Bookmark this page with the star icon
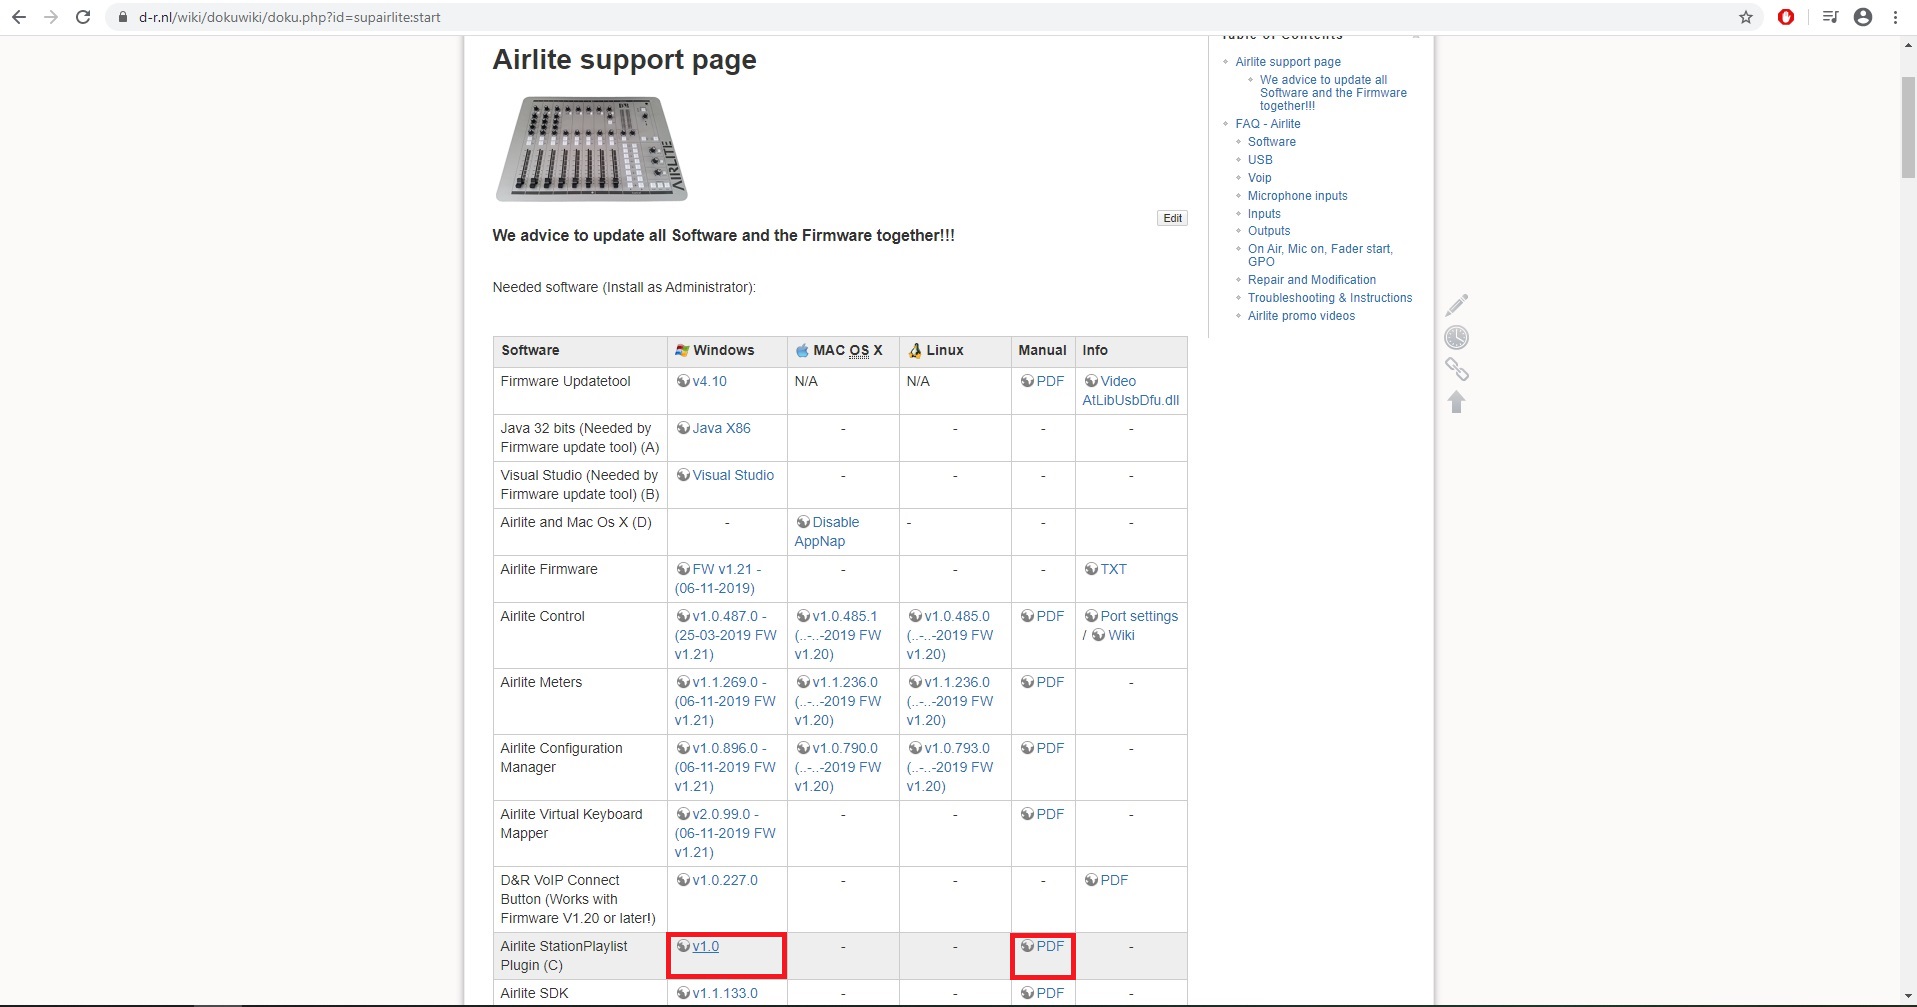The height and width of the screenshot is (1007, 1917). point(1745,17)
